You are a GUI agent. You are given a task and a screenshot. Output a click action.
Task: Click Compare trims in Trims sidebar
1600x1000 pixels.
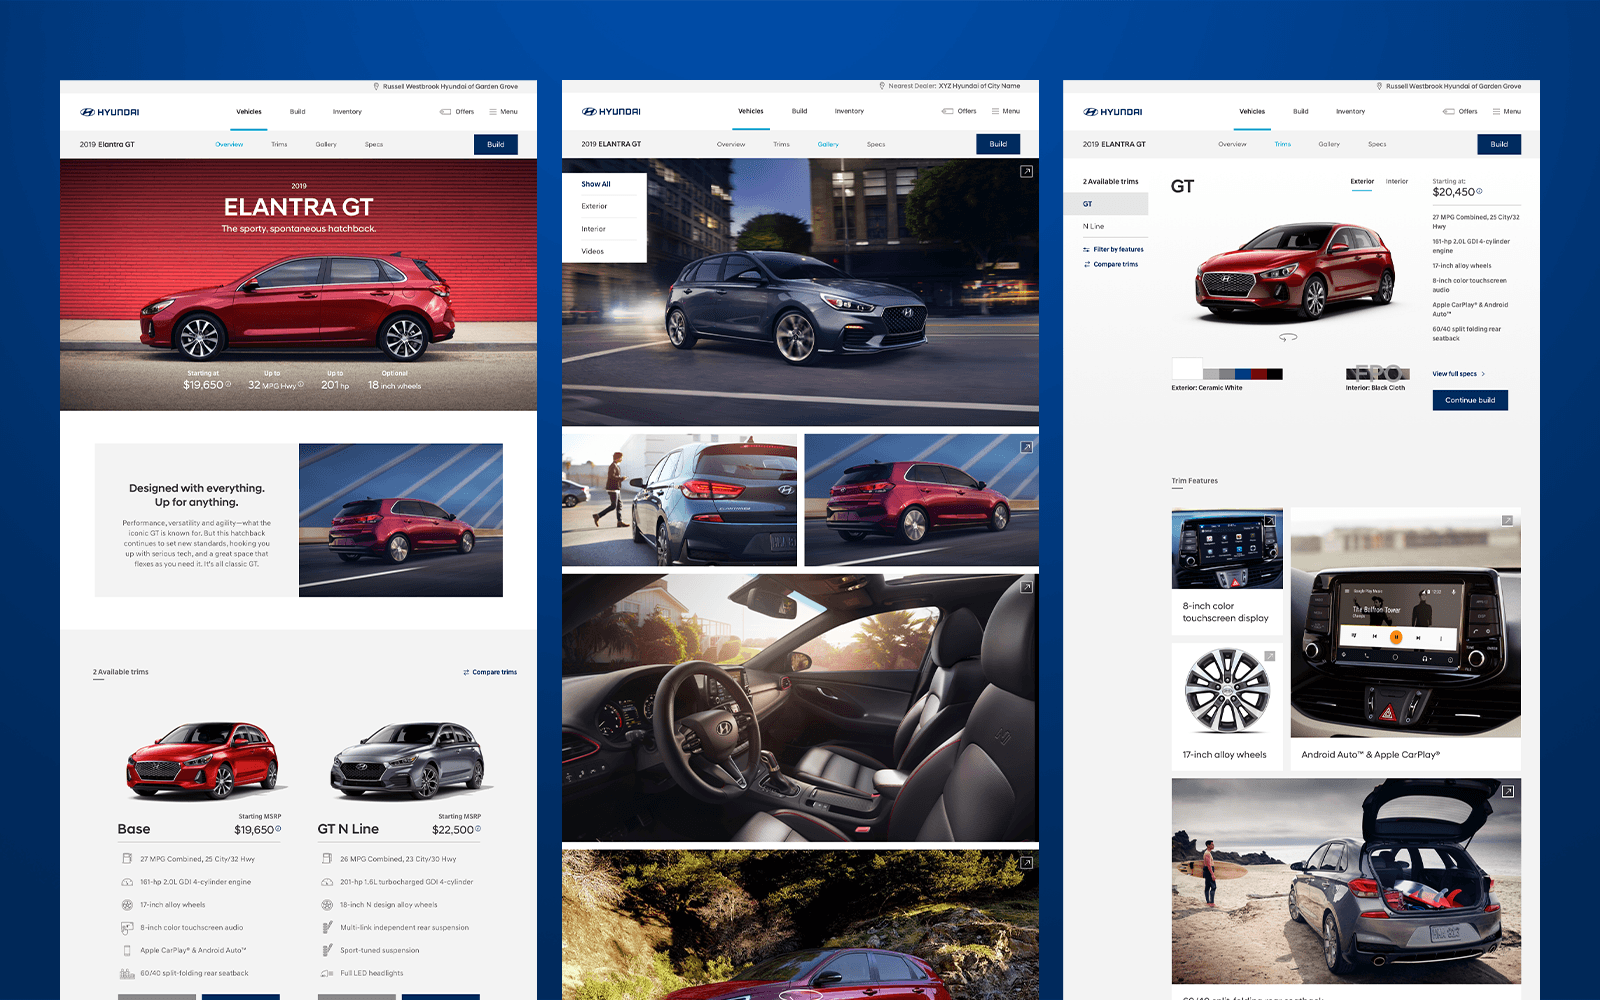(1110, 265)
